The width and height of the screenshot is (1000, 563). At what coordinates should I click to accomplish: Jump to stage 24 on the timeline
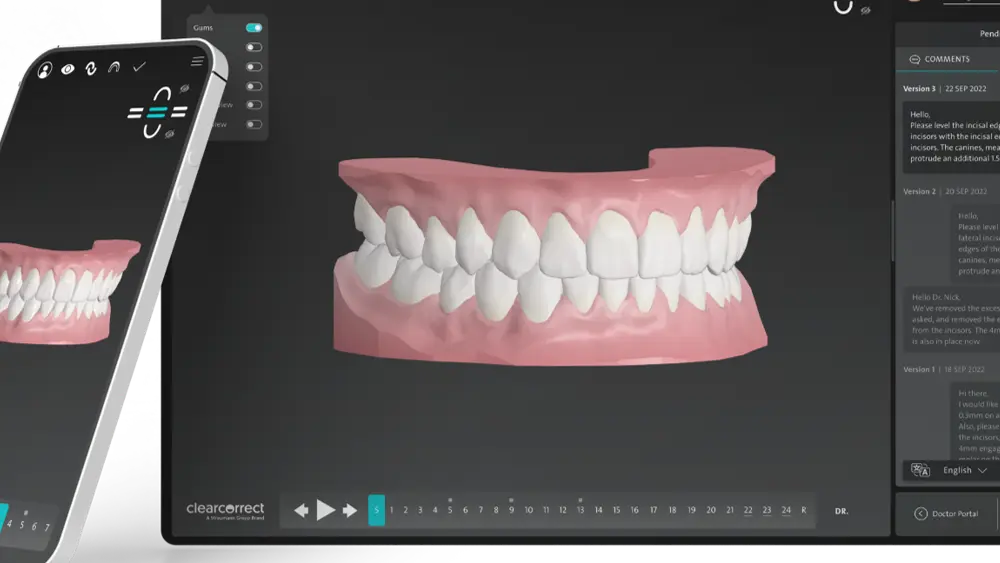(786, 510)
